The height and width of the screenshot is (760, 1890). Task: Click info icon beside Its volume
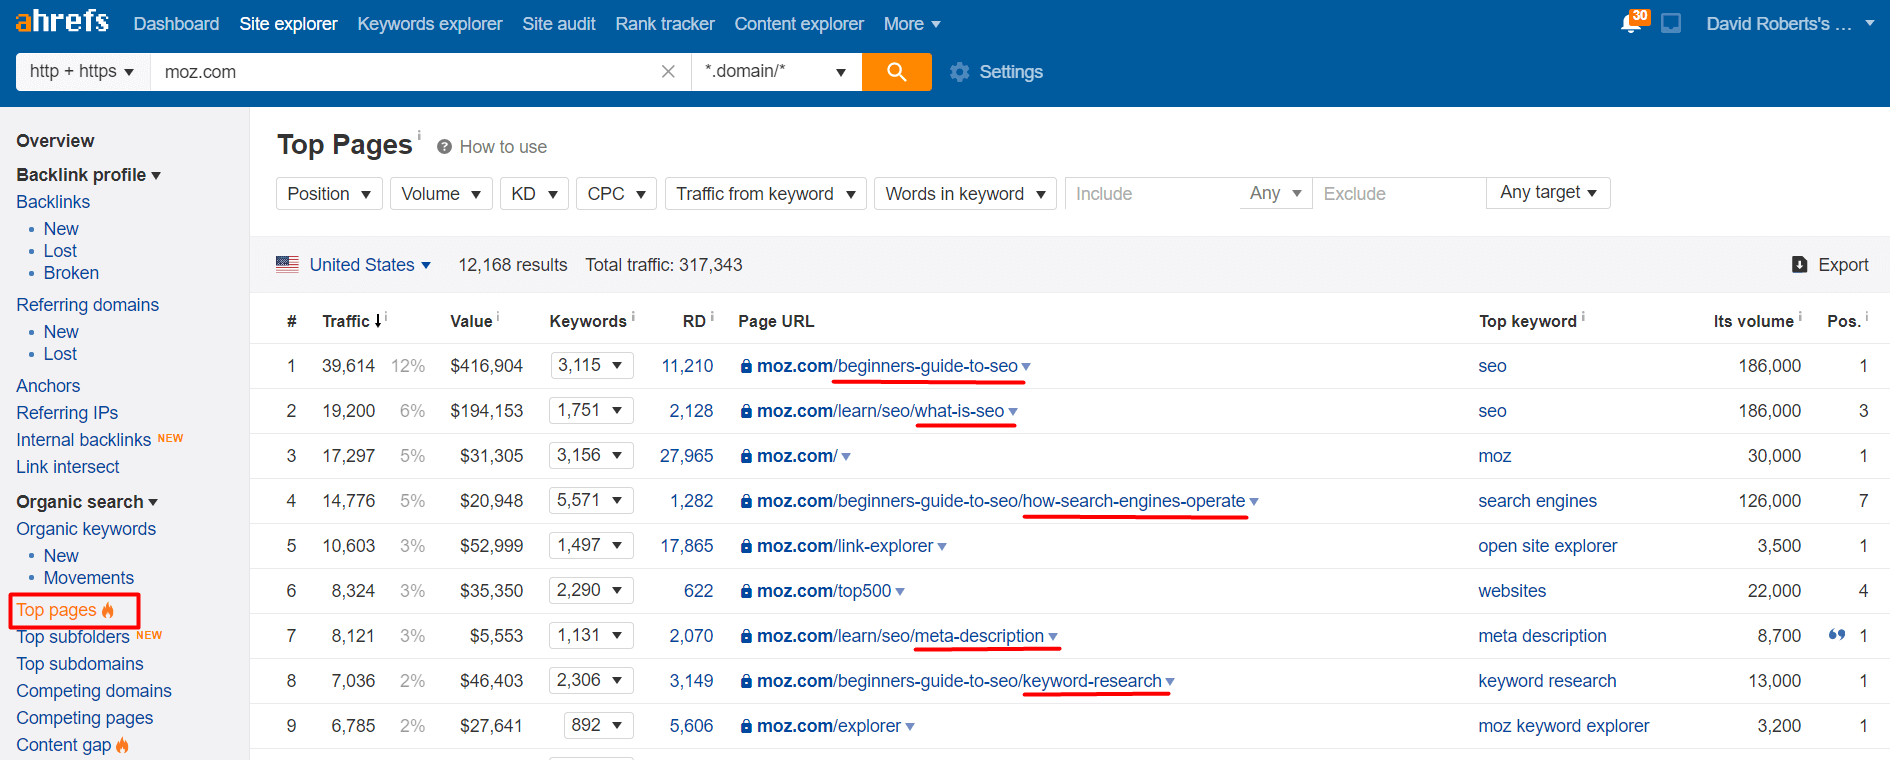click(x=1800, y=316)
